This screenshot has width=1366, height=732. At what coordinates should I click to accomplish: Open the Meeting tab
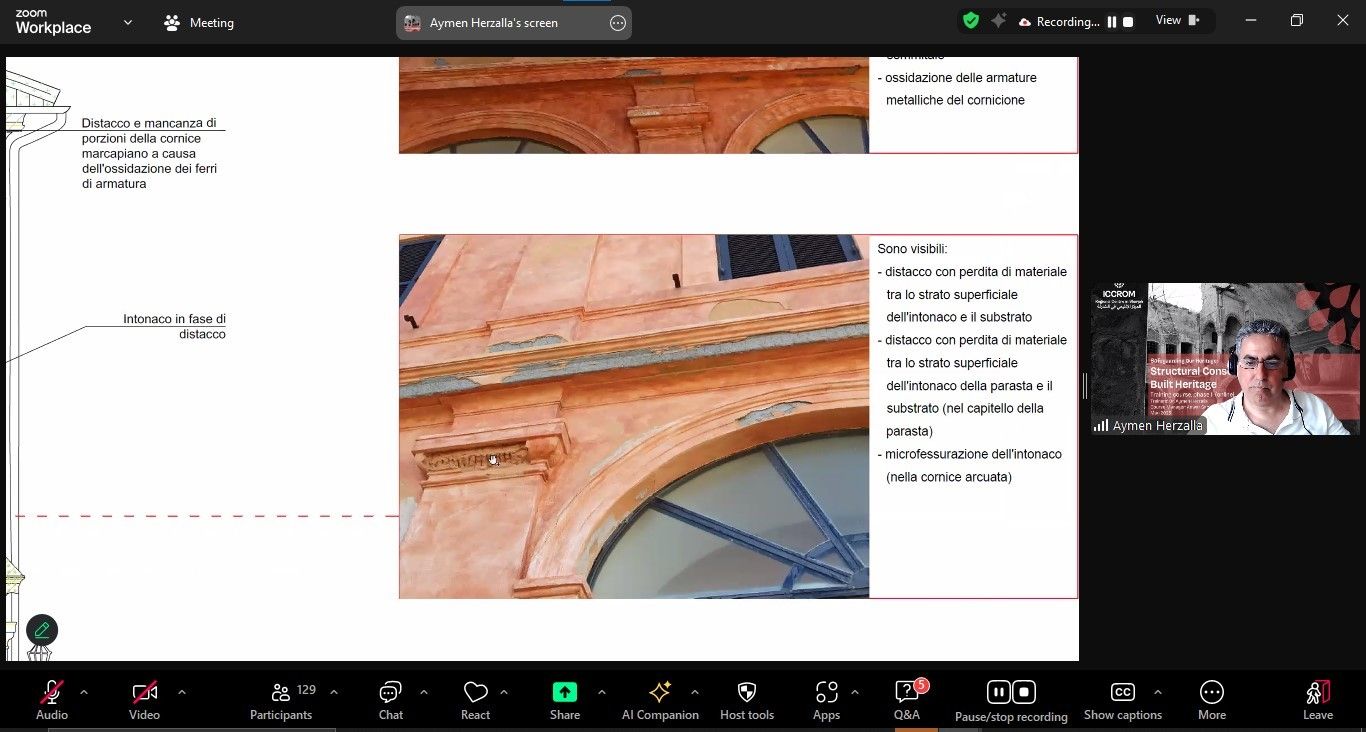pyautogui.click(x=199, y=22)
